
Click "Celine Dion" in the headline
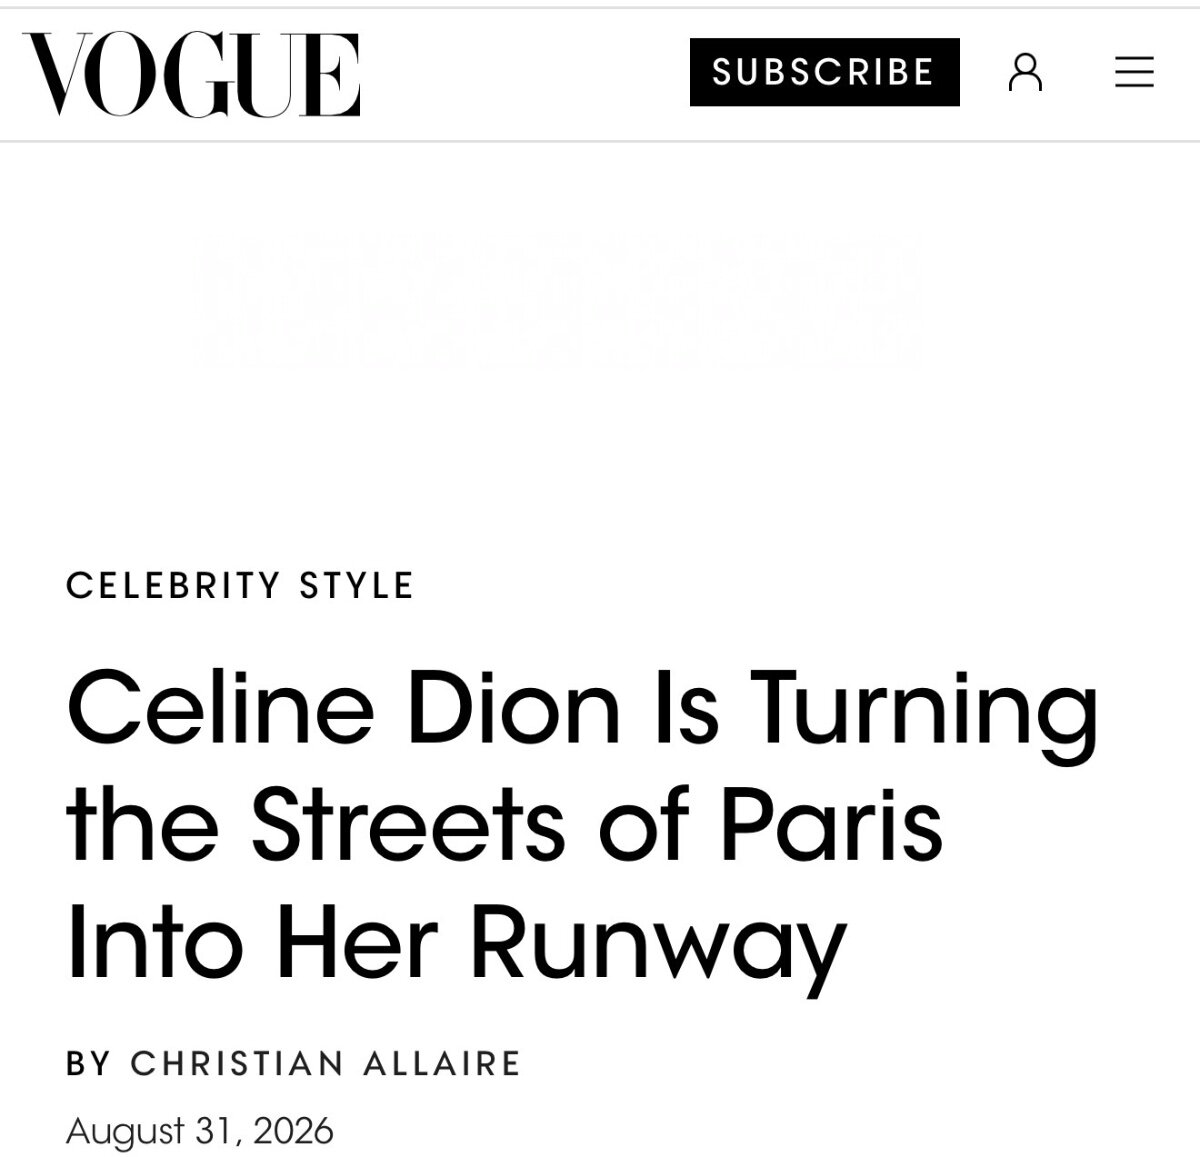click(x=334, y=706)
